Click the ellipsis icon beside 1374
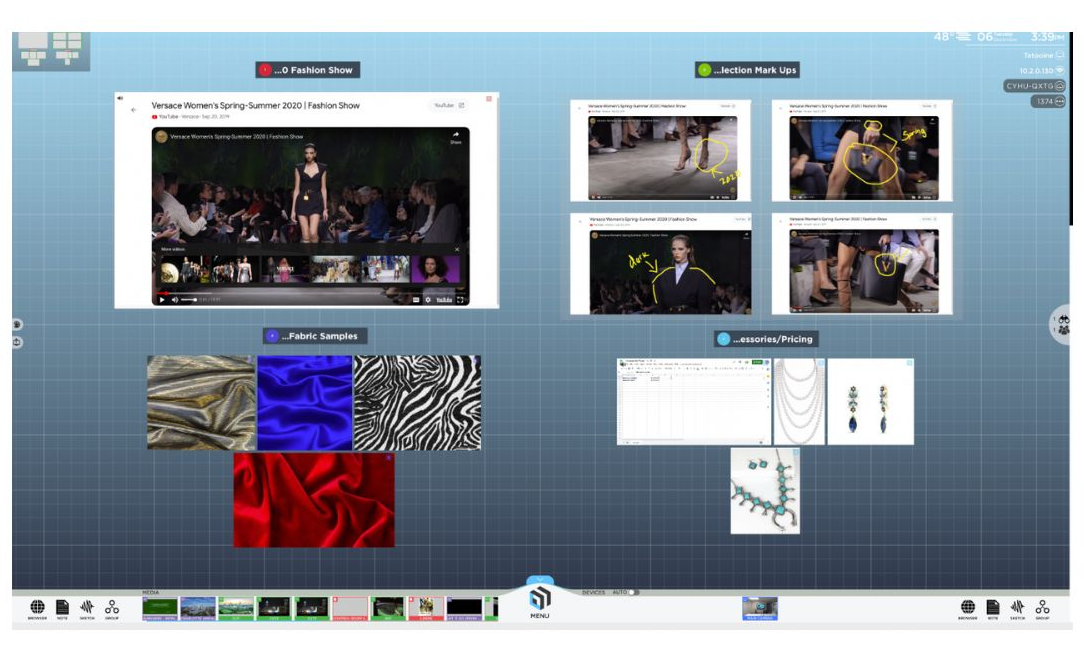This screenshot has height=648, width=1084. 1059,102
